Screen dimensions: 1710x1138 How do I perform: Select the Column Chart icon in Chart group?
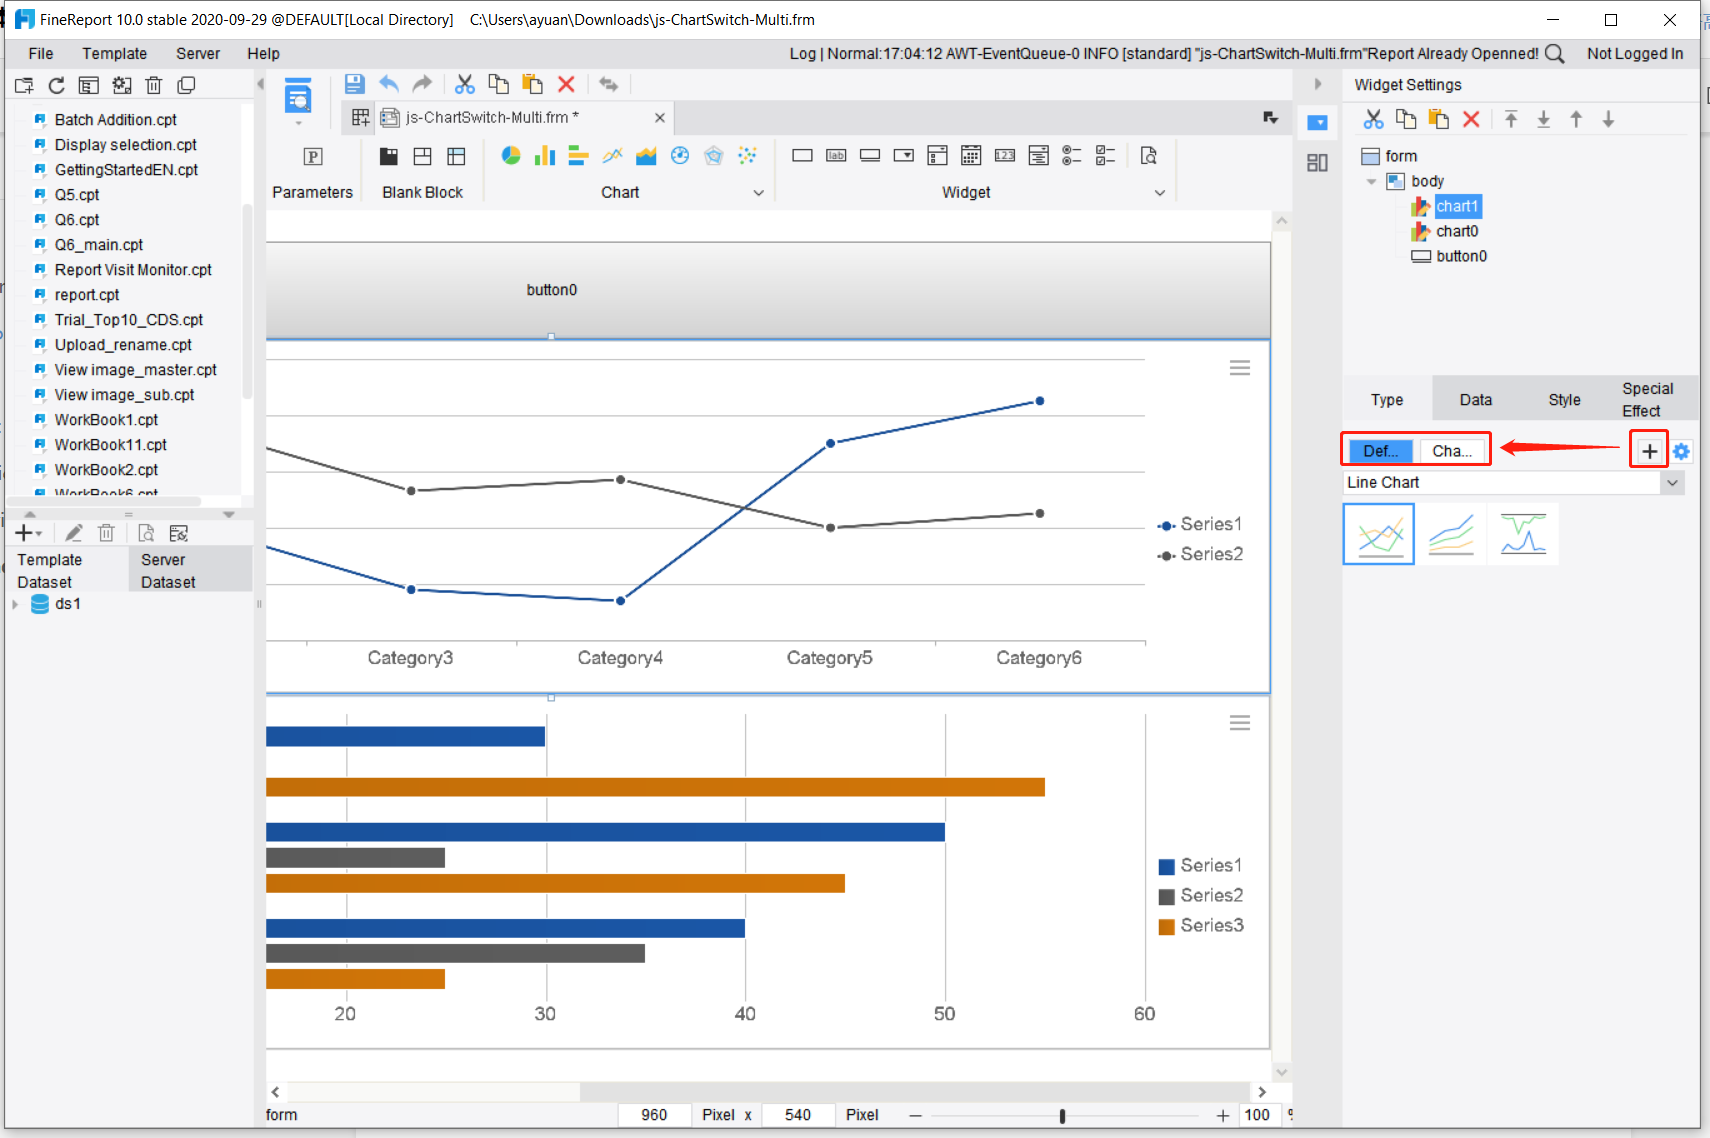[544, 156]
